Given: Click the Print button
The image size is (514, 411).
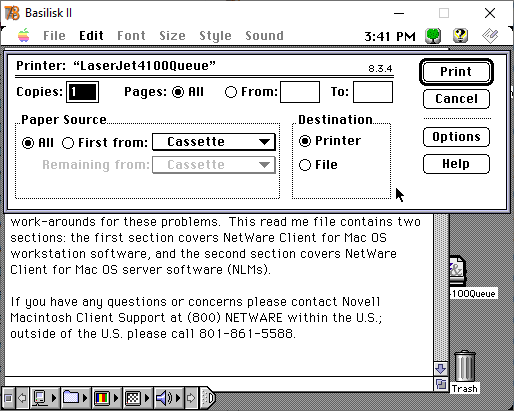Looking at the screenshot, I should click(x=456, y=72).
